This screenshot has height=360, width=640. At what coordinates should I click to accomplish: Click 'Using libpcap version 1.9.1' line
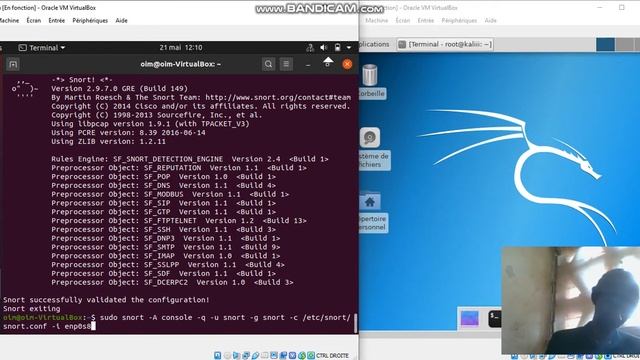150,124
